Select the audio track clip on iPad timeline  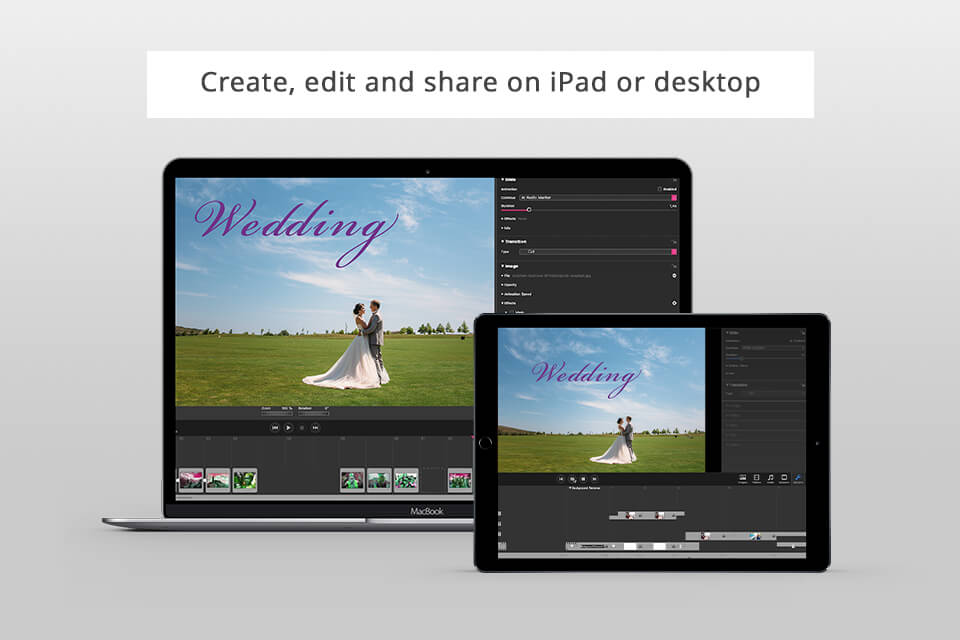point(632,546)
